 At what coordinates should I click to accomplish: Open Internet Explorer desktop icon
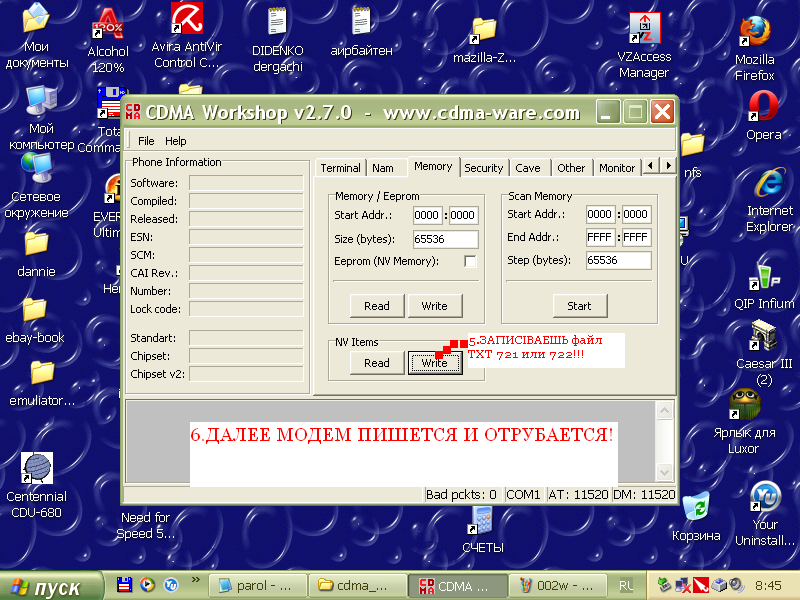click(x=769, y=199)
